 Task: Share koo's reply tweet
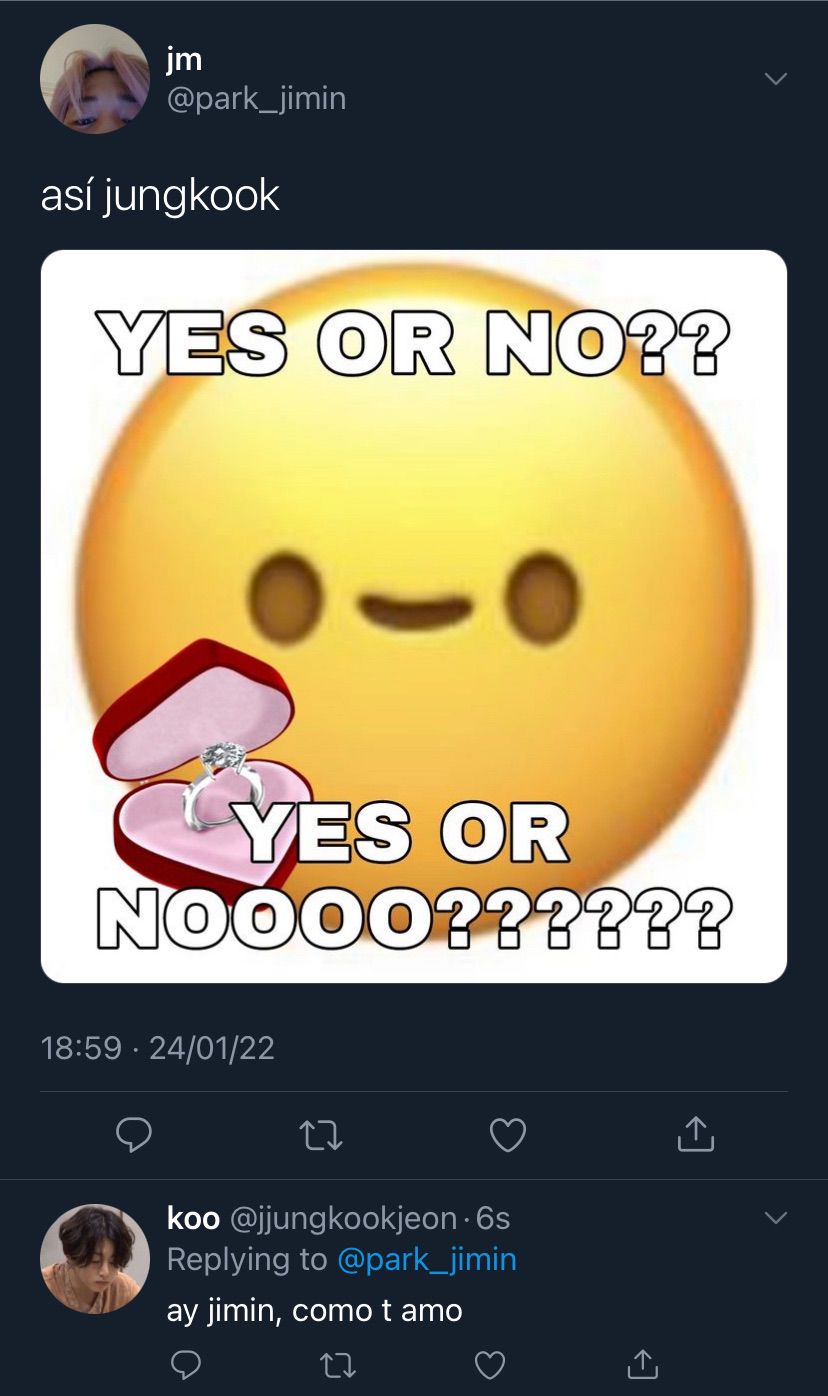pyautogui.click(x=641, y=1363)
